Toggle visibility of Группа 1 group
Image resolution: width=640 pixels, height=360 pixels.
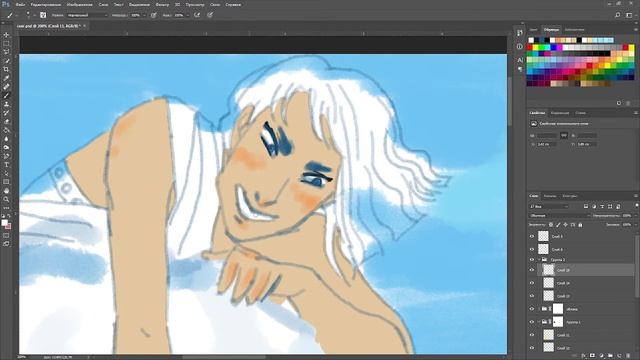(x=532, y=322)
